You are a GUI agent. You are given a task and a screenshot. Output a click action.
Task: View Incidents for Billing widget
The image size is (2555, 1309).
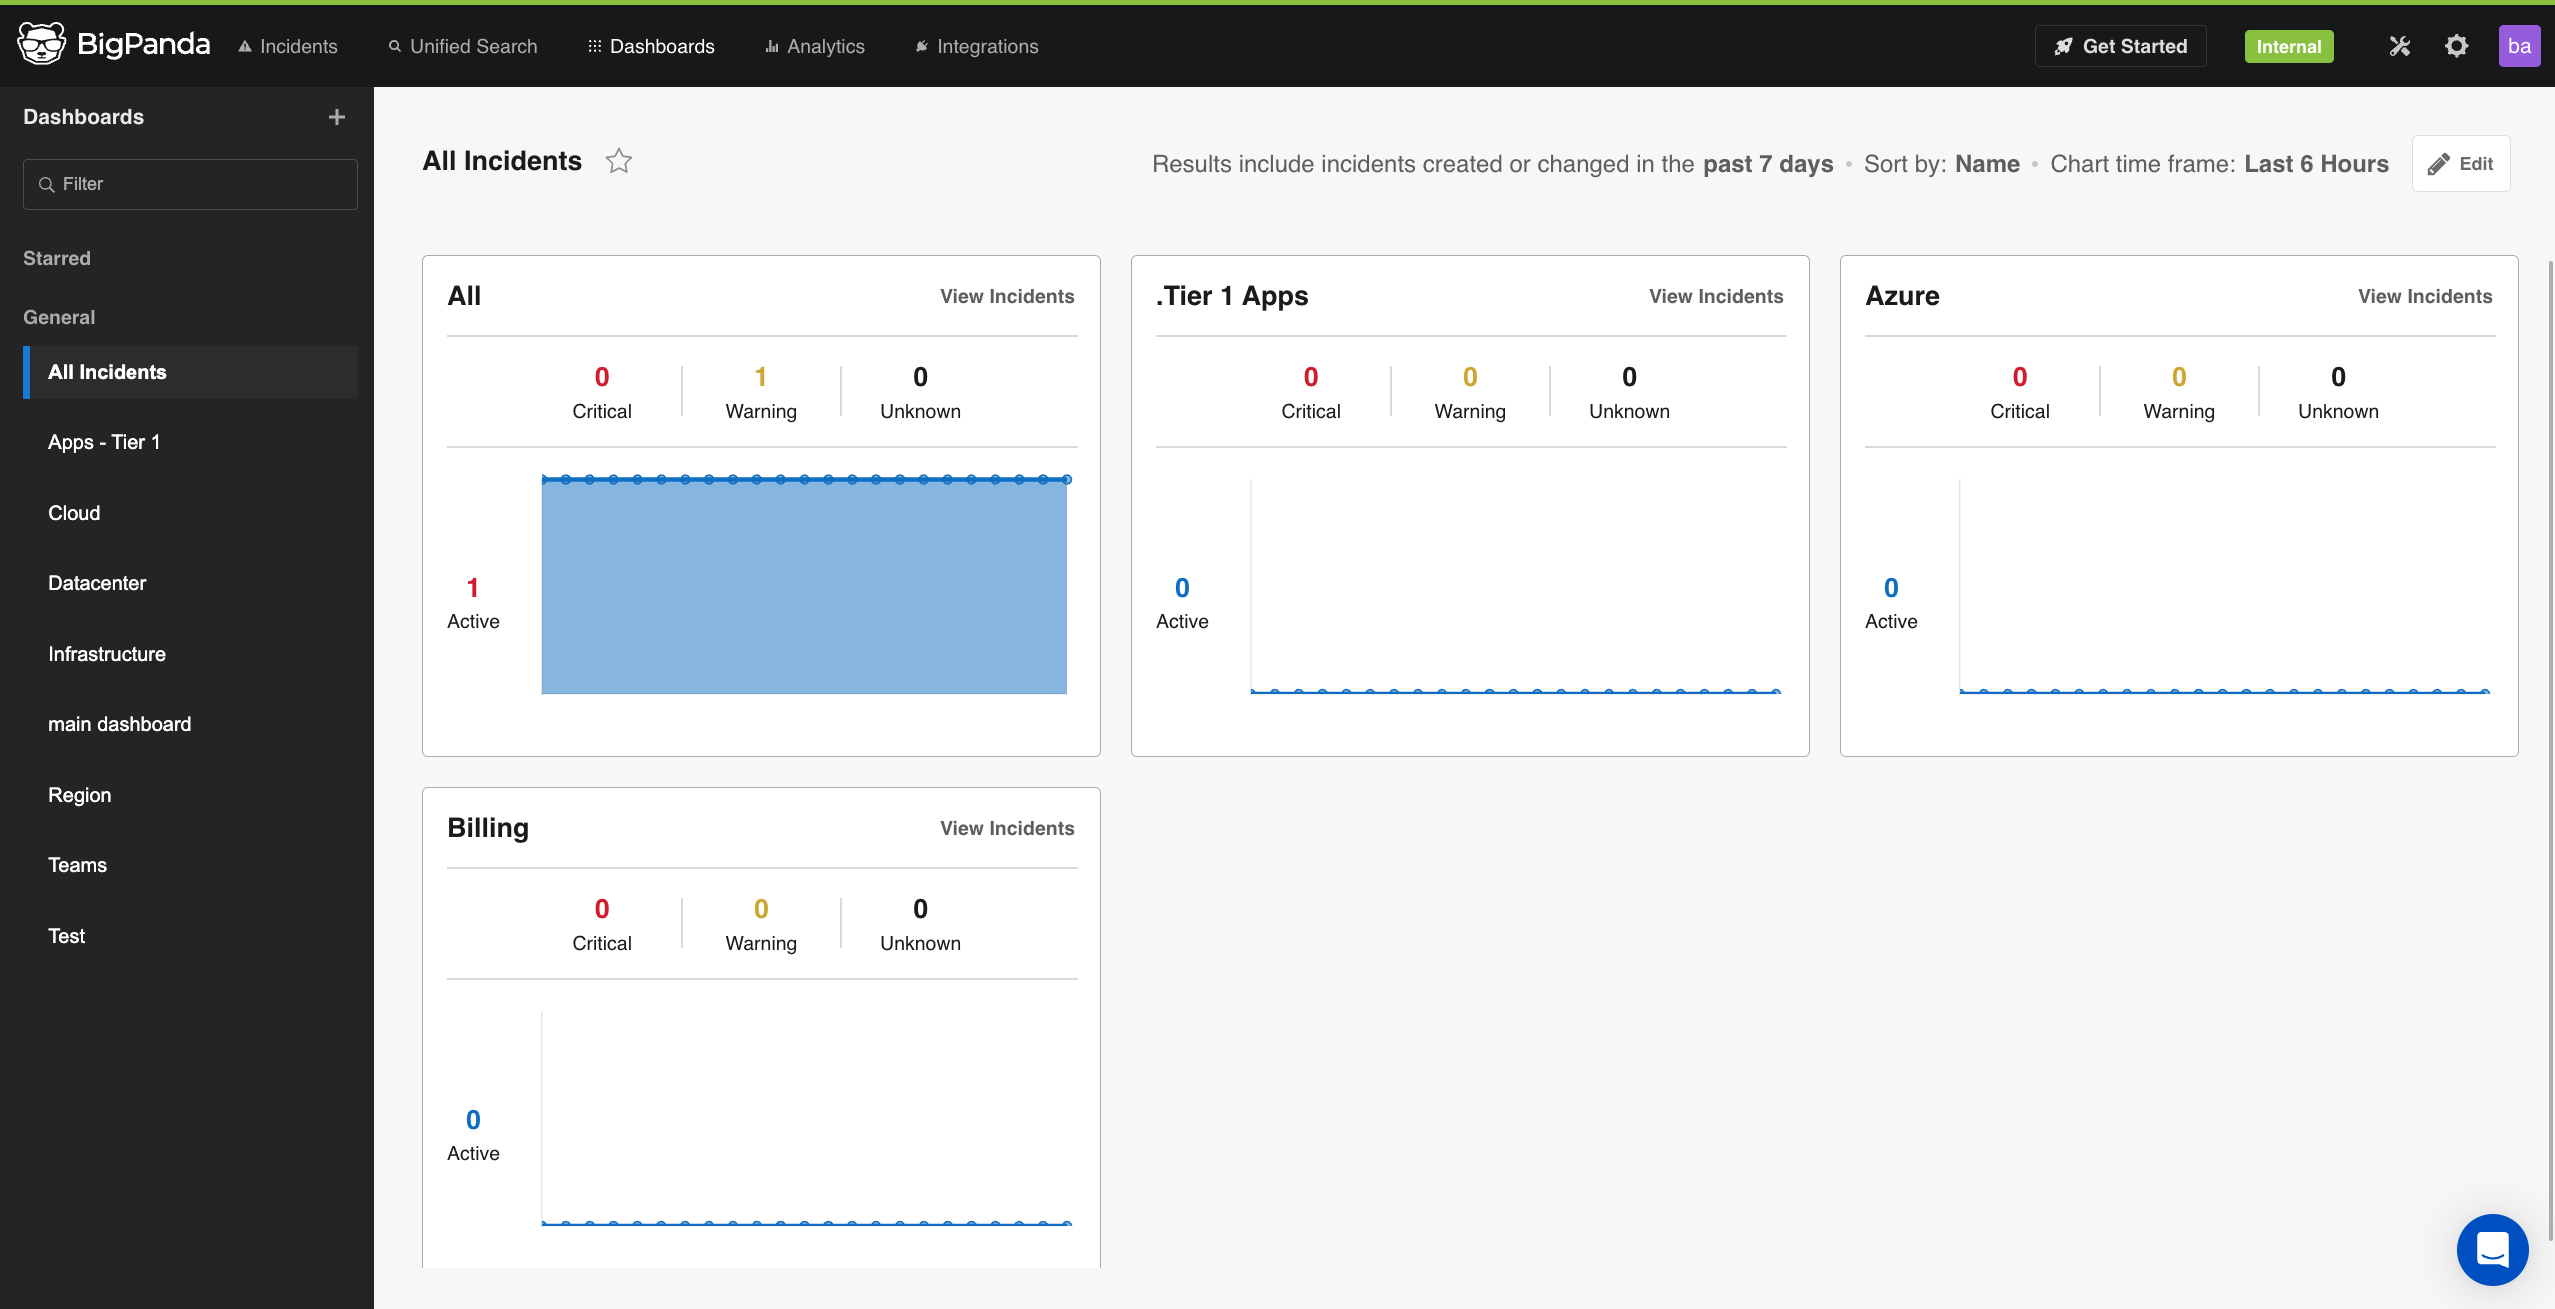pos(1006,828)
